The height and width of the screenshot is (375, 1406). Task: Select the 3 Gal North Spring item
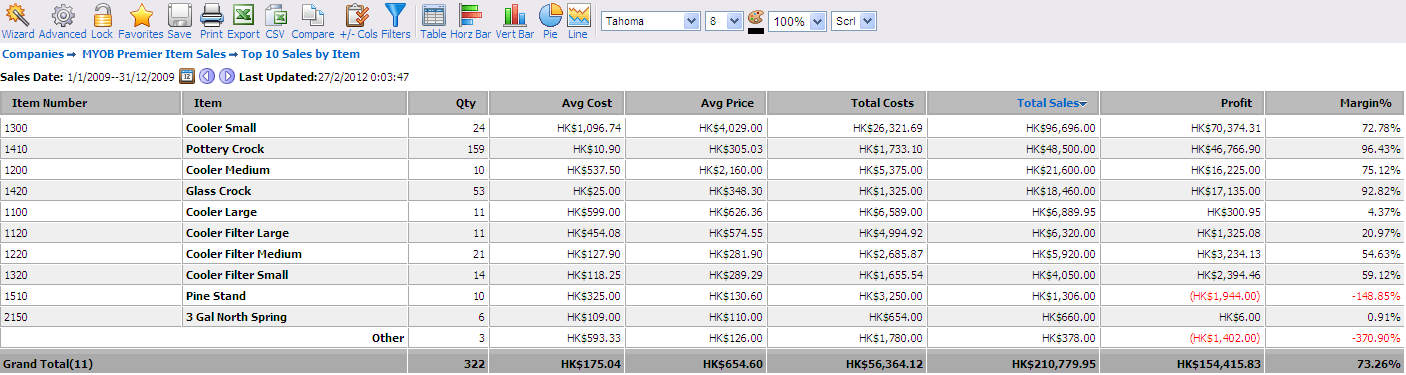pos(236,317)
